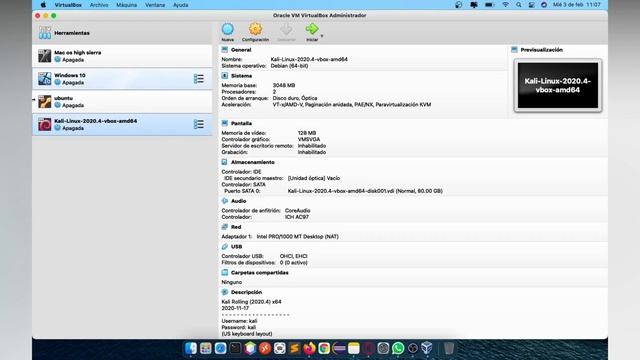Open the Máquina menu
The height and width of the screenshot is (360, 640).
point(127,5)
